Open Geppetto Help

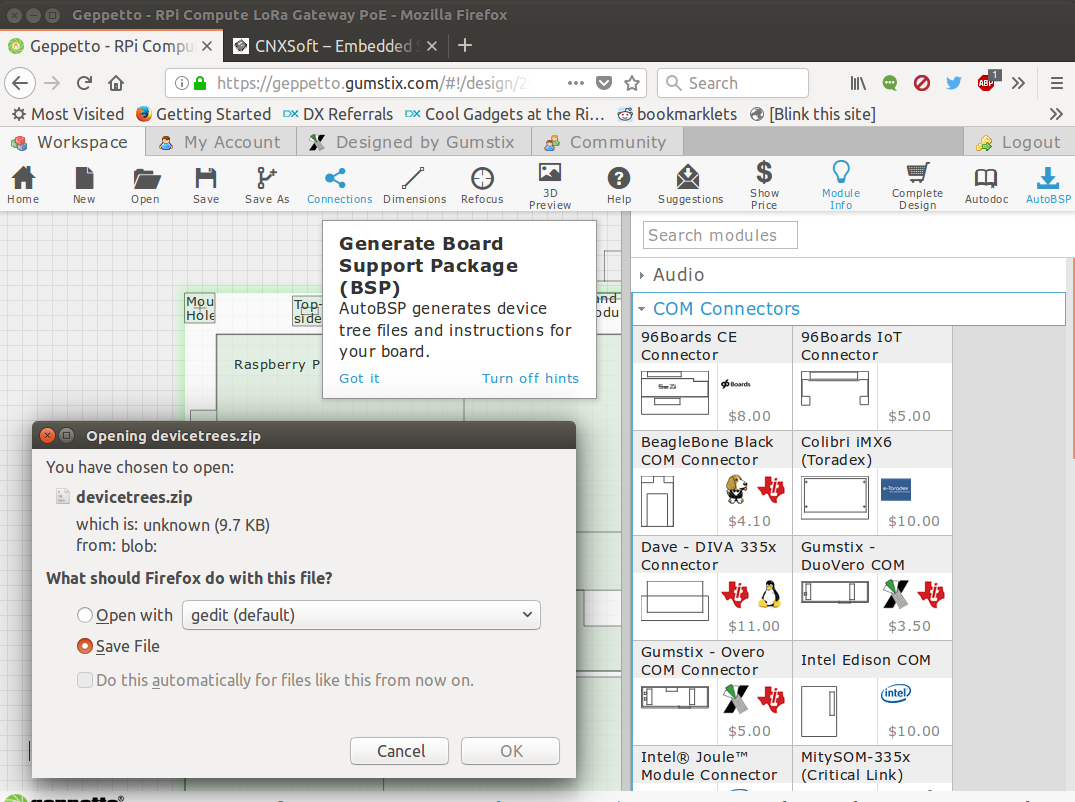[x=618, y=185]
